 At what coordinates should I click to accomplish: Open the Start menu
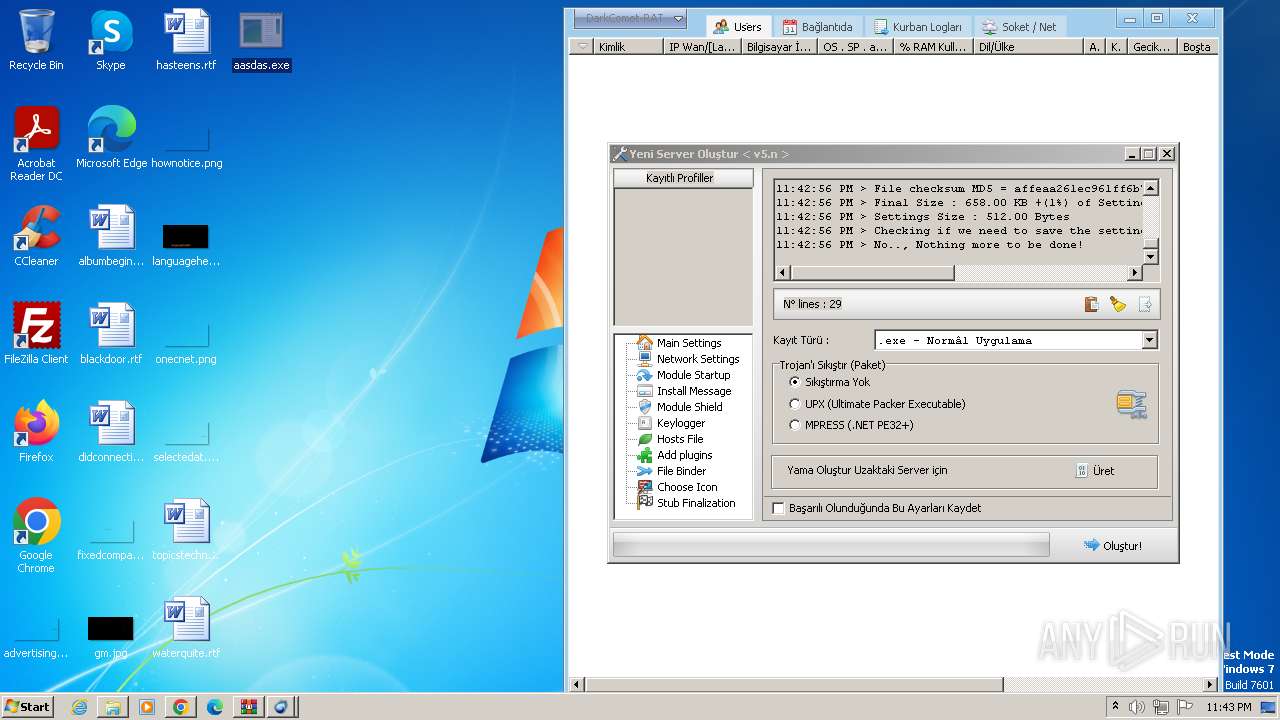click(x=28, y=706)
